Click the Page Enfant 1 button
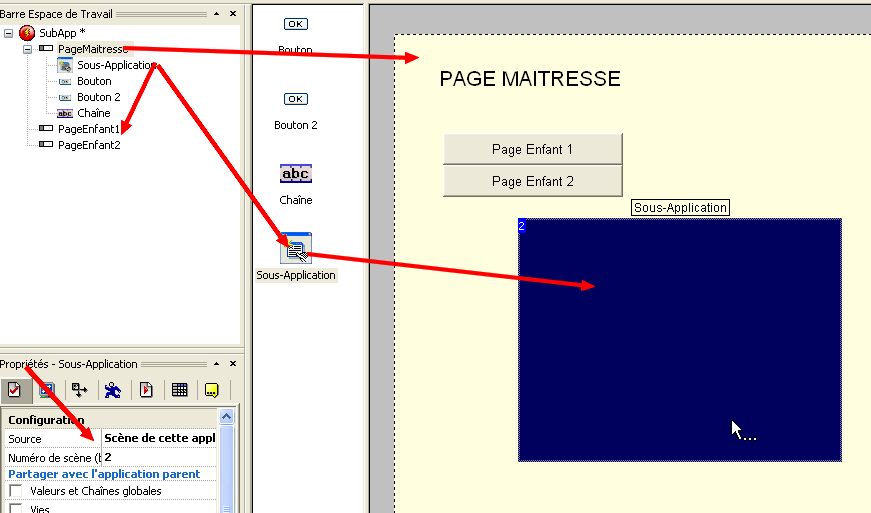This screenshot has height=513, width=871. 533,149
